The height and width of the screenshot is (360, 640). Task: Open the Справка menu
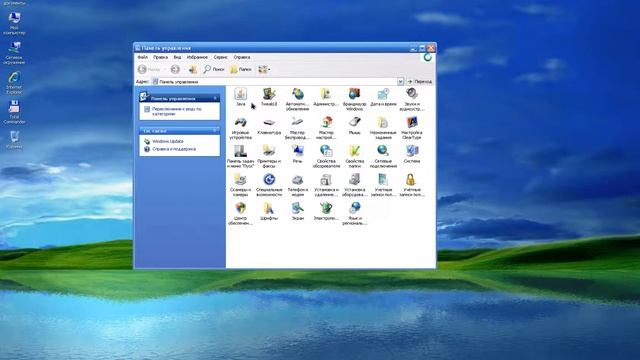click(242, 57)
